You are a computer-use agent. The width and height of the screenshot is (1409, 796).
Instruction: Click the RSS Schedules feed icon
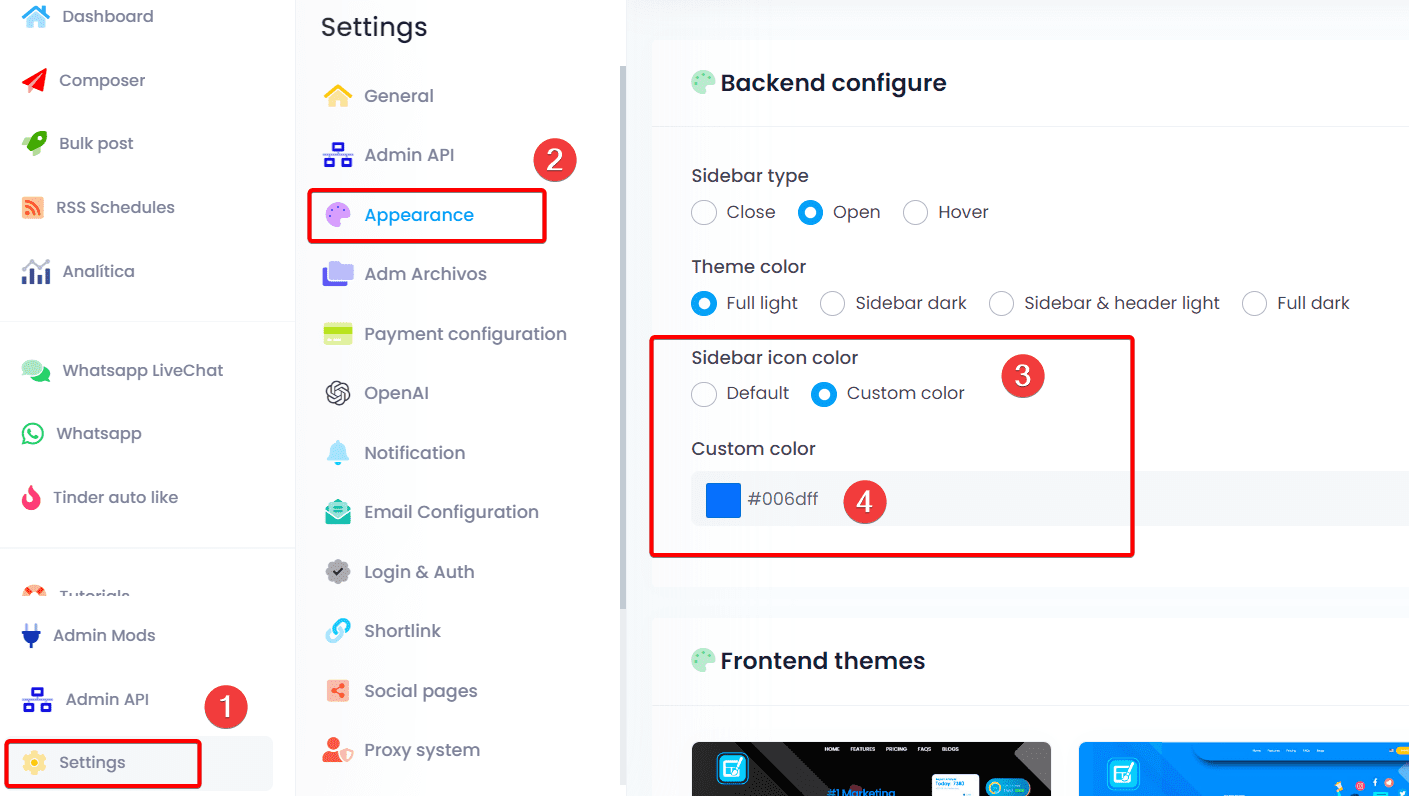pos(33,207)
